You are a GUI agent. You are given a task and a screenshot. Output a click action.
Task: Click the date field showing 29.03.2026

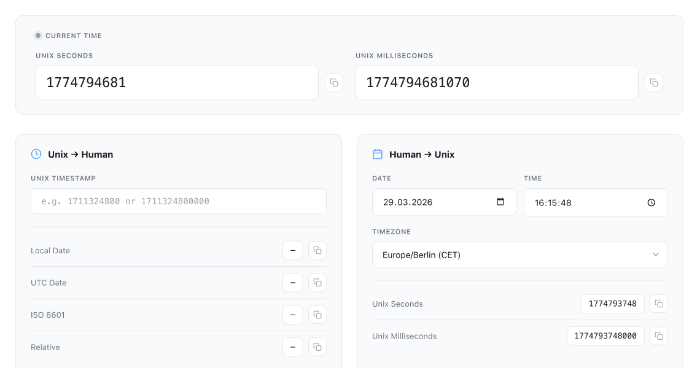tap(444, 202)
